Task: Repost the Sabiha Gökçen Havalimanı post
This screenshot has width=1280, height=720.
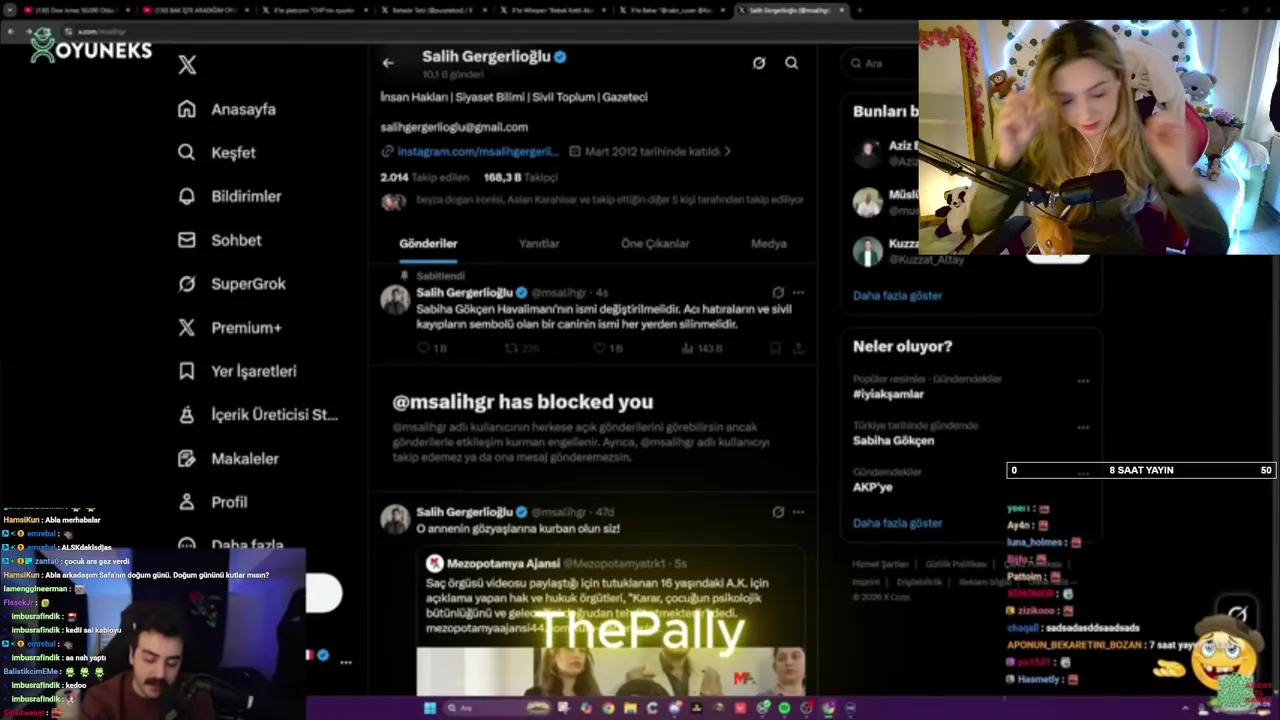Action: (521, 348)
